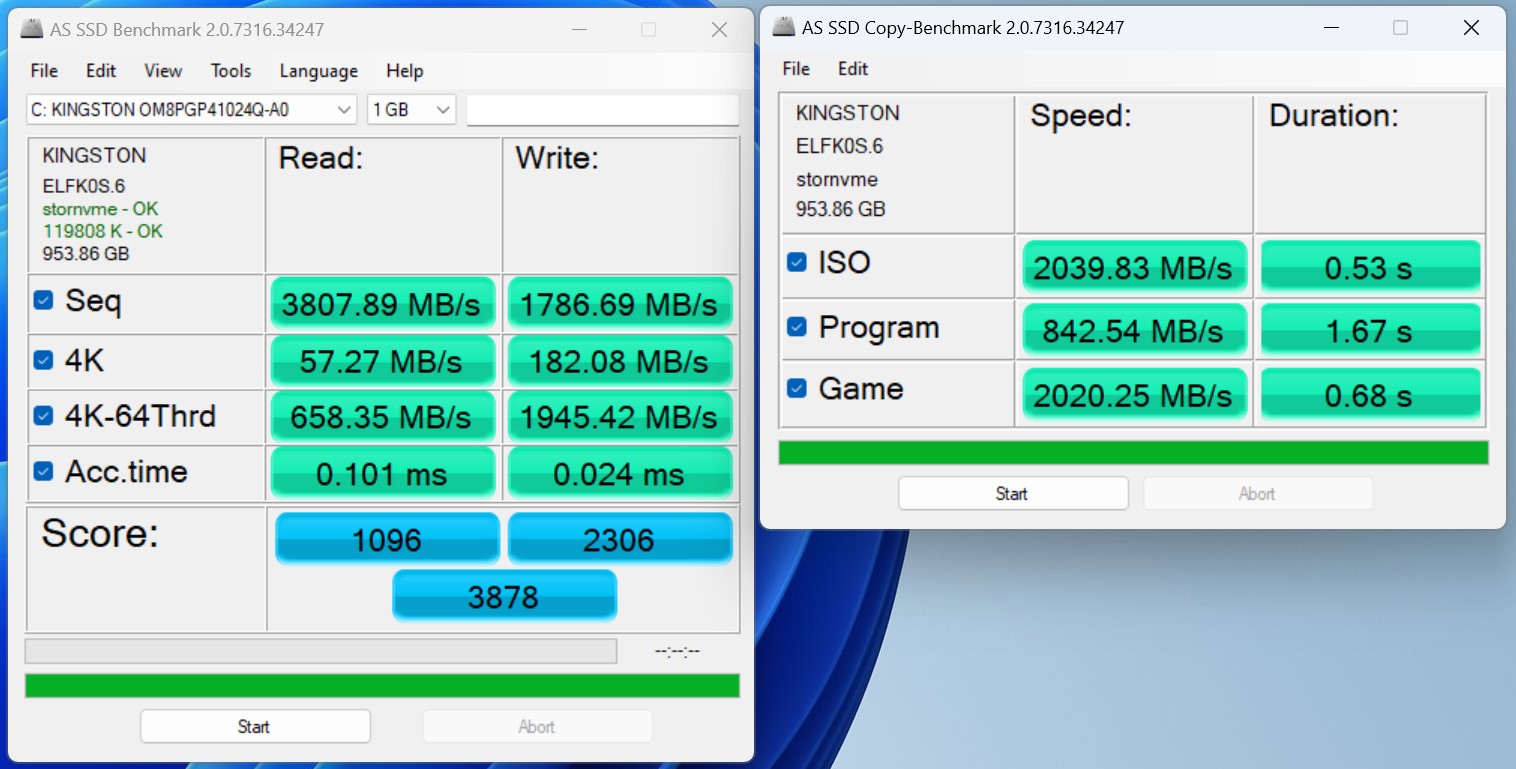Click the AS SSD Benchmark title bar icon
The height and width of the screenshot is (769, 1516).
[x=33, y=30]
